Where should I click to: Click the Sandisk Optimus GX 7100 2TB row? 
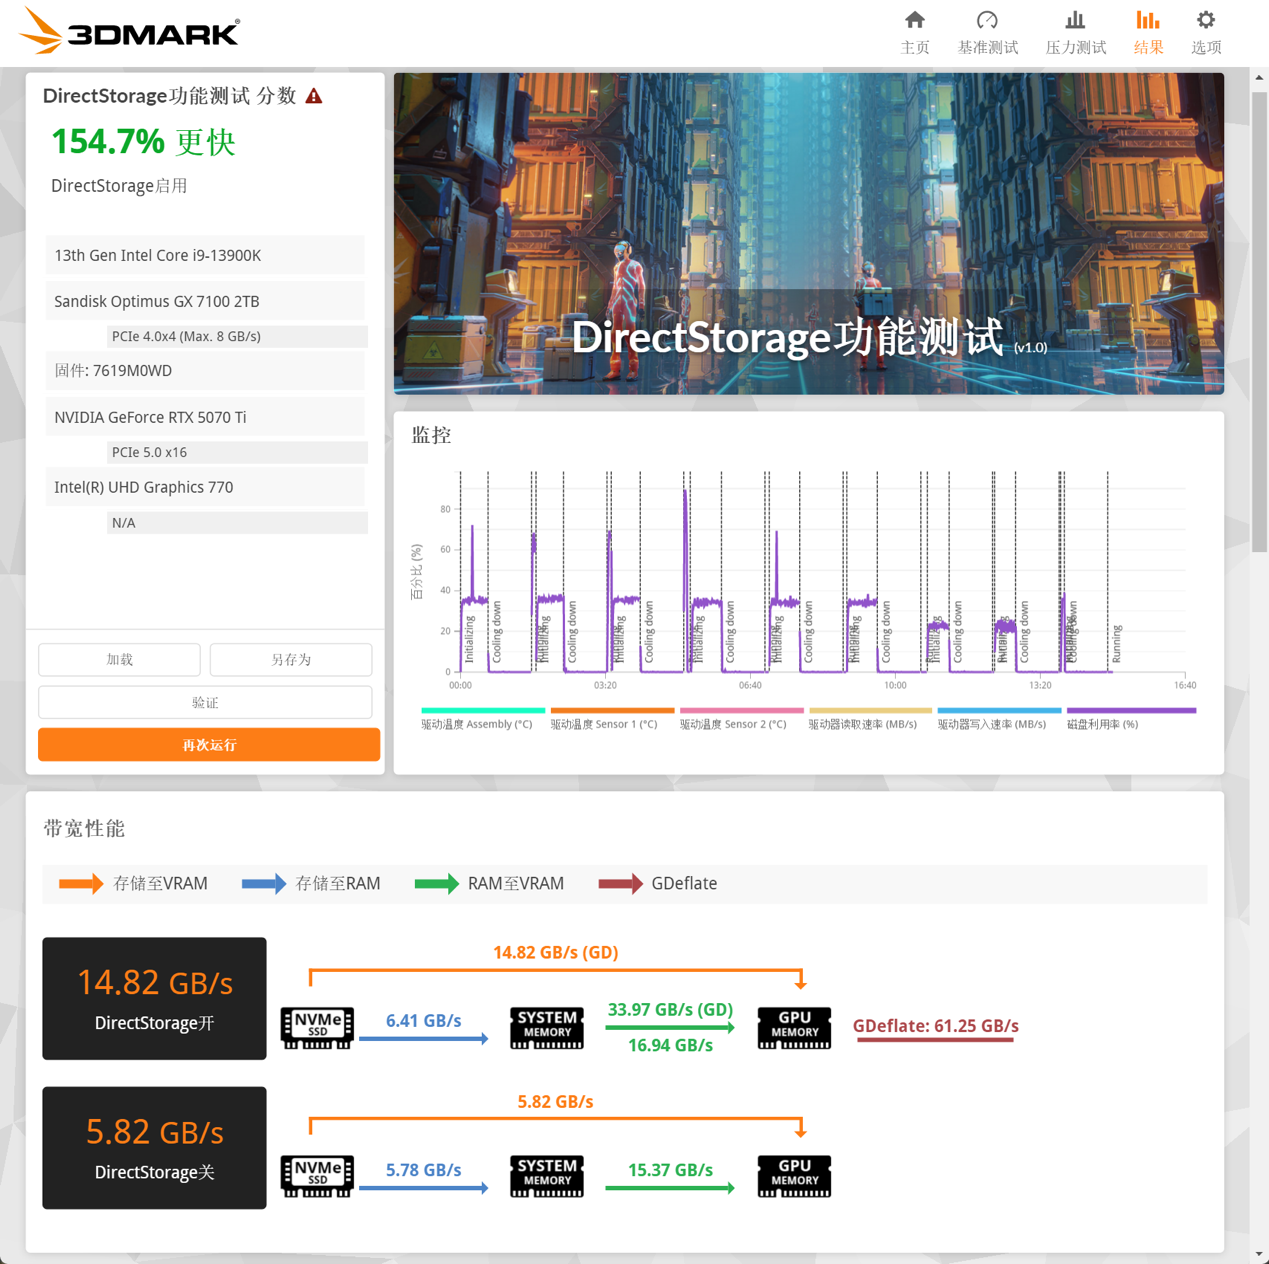tap(205, 301)
